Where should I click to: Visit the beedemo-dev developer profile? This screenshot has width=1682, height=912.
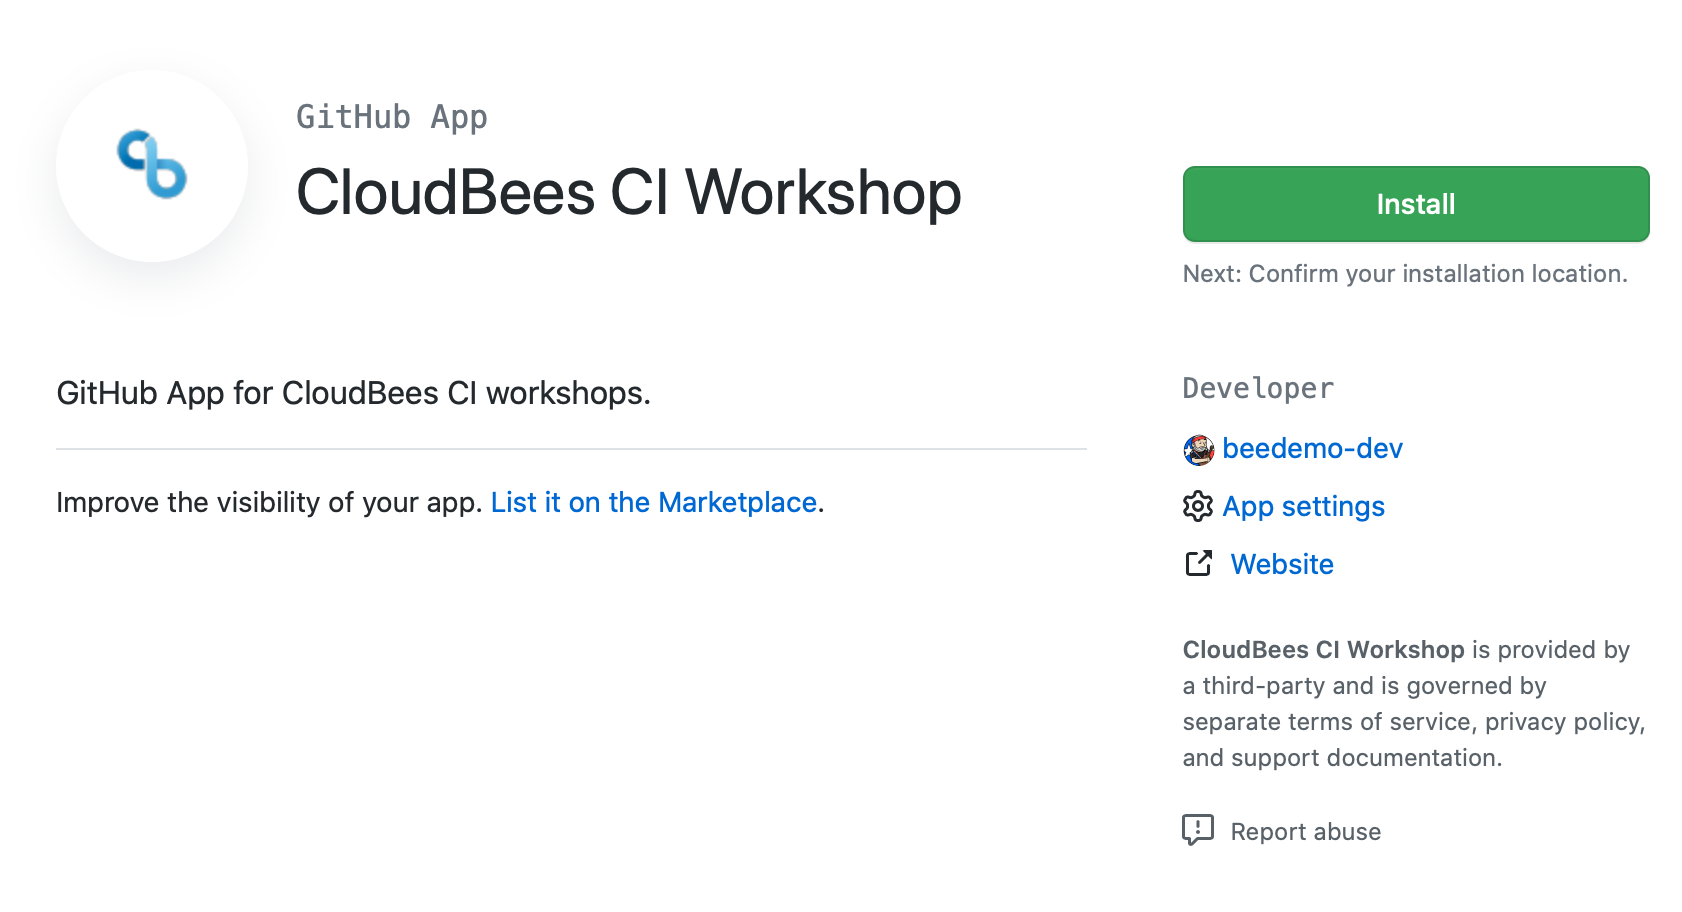click(x=1312, y=449)
